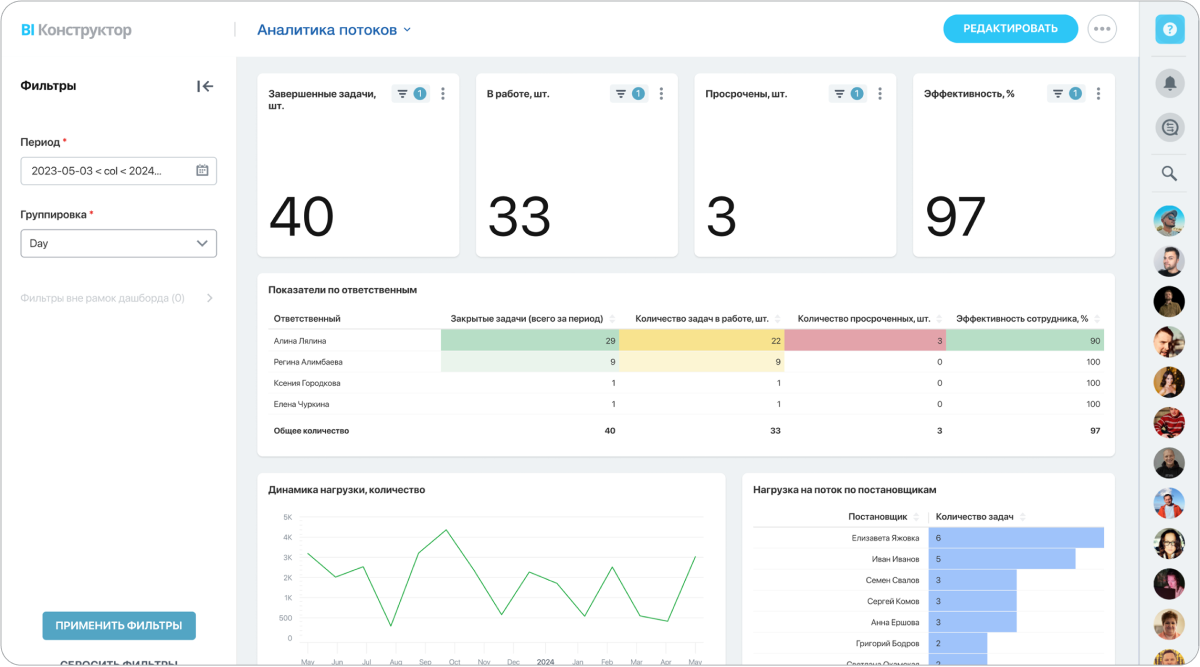Collapse the Фильтры sidebar panel
This screenshot has width=1200, height=667.
pos(205,86)
